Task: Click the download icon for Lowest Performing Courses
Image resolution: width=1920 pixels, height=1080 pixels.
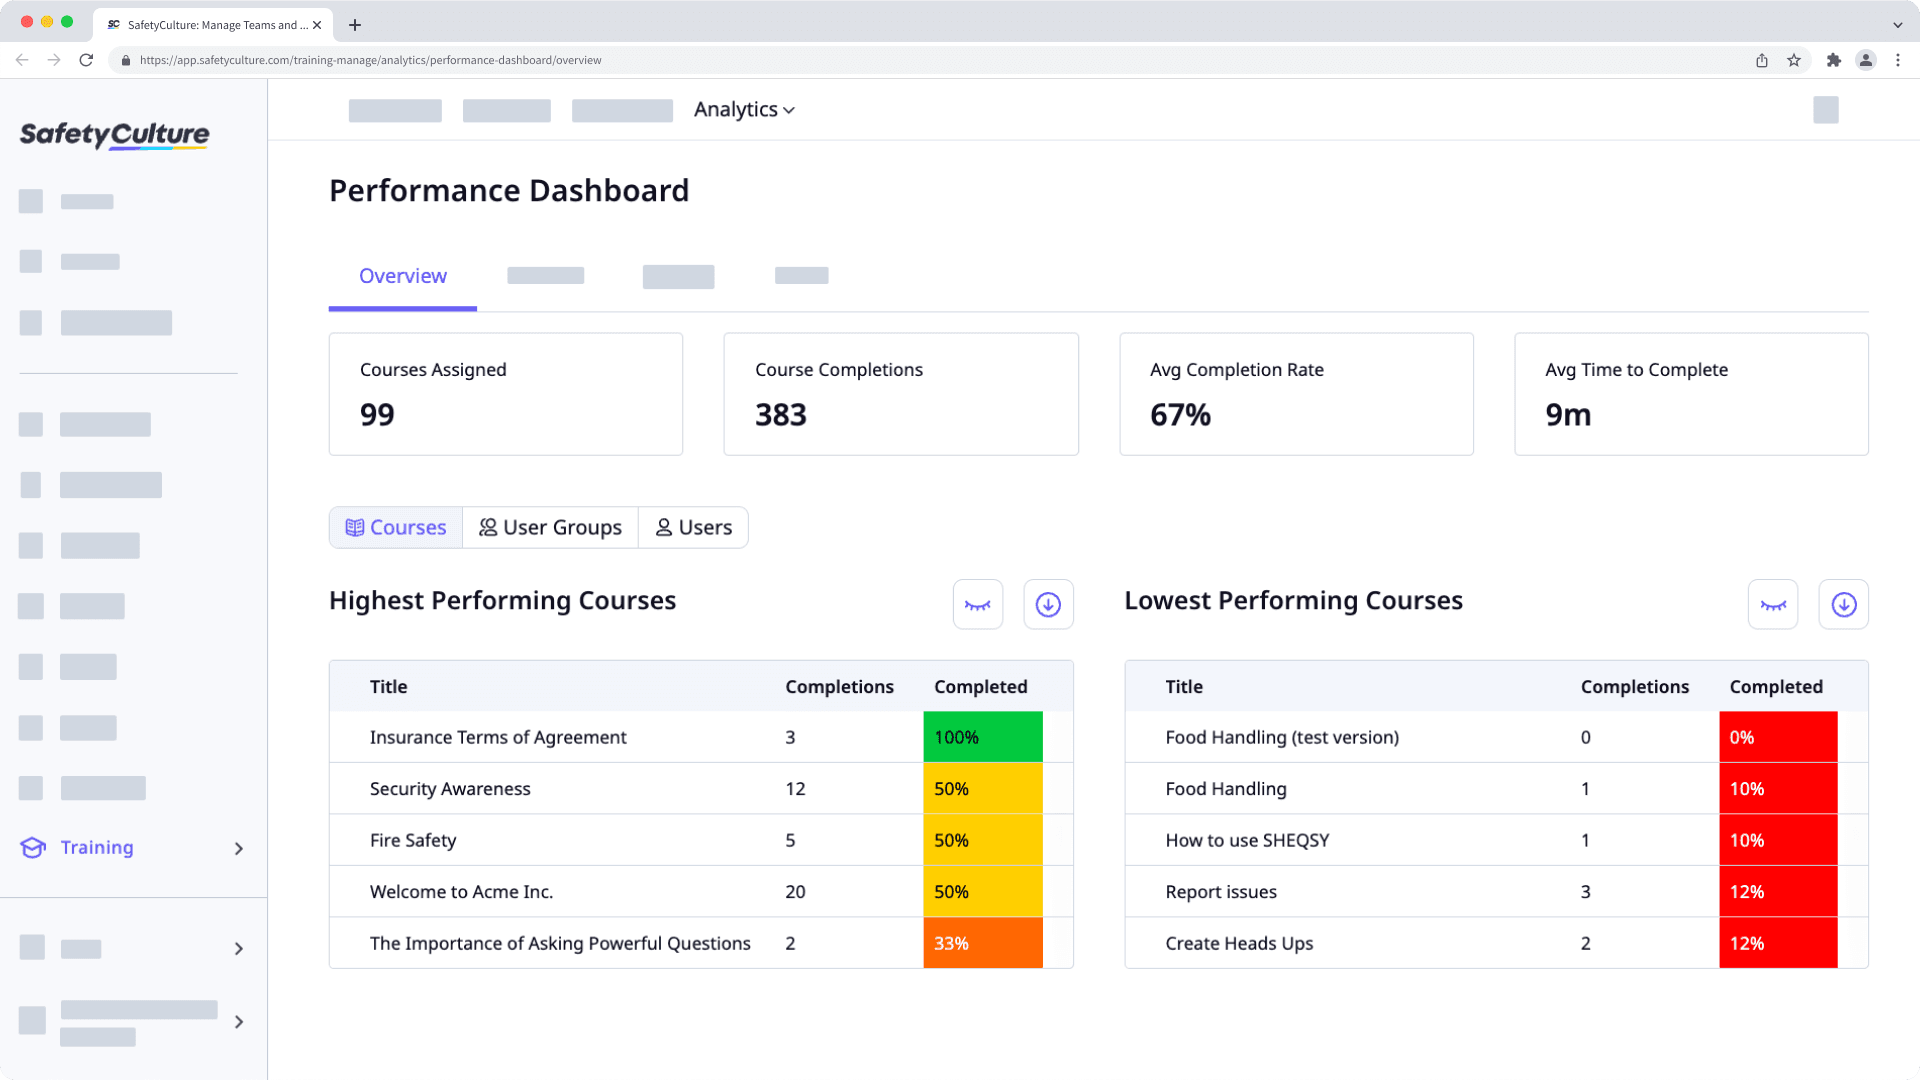Action: [x=1844, y=604]
